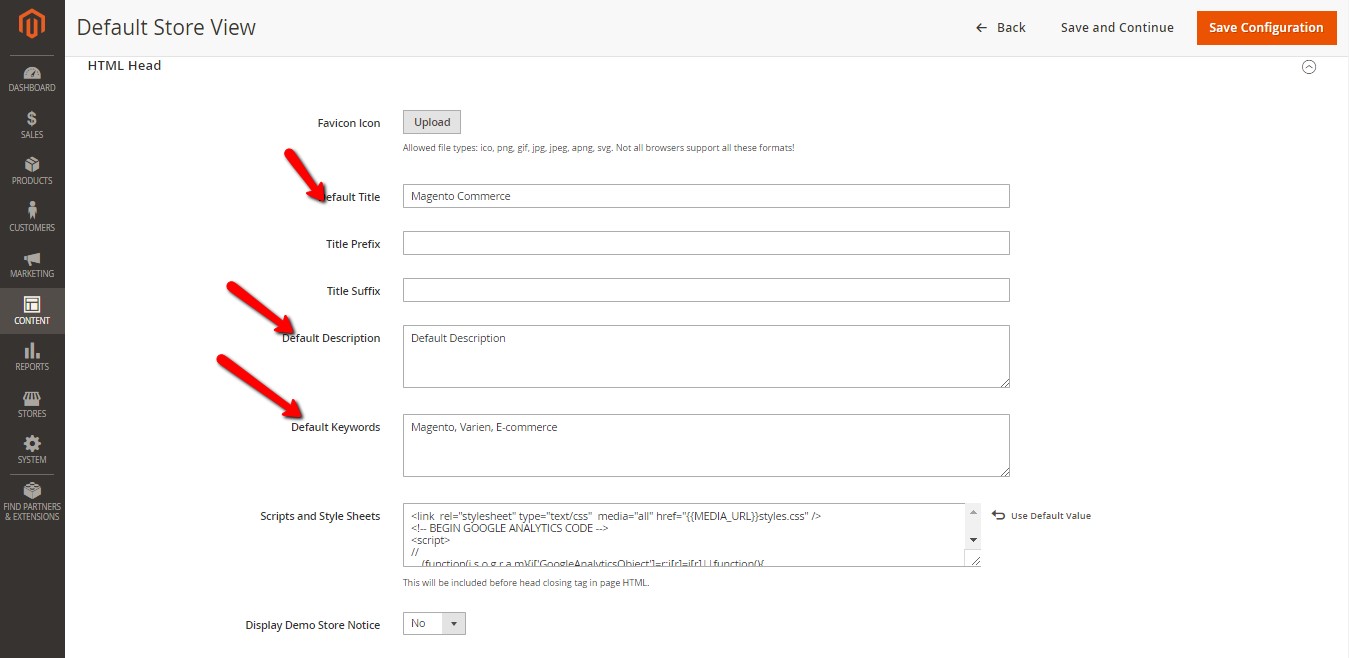Click the Favicon Icon label
The height and width of the screenshot is (658, 1349).
[349, 123]
